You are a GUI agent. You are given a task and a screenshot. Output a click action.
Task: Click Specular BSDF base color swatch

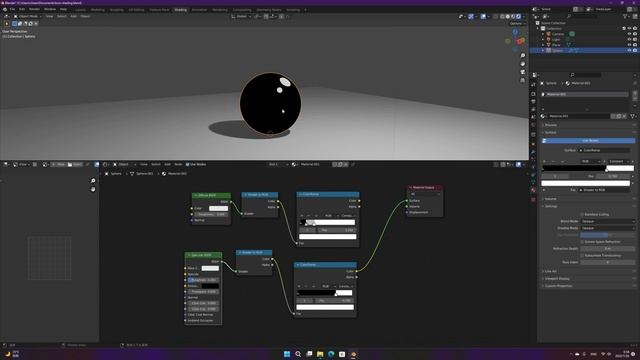(210, 268)
